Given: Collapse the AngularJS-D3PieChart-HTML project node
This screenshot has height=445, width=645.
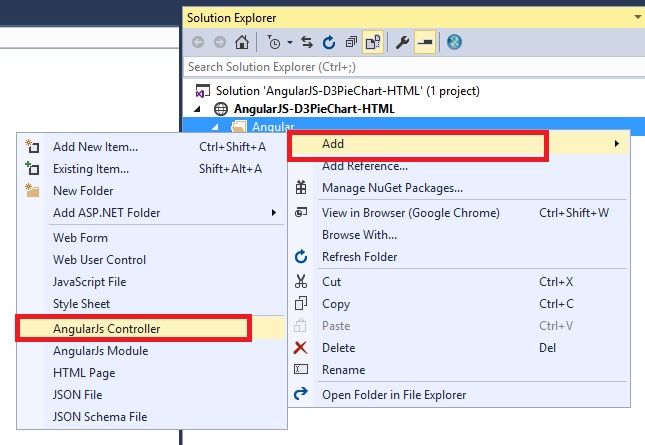Looking at the screenshot, I should pyautogui.click(x=197, y=108).
